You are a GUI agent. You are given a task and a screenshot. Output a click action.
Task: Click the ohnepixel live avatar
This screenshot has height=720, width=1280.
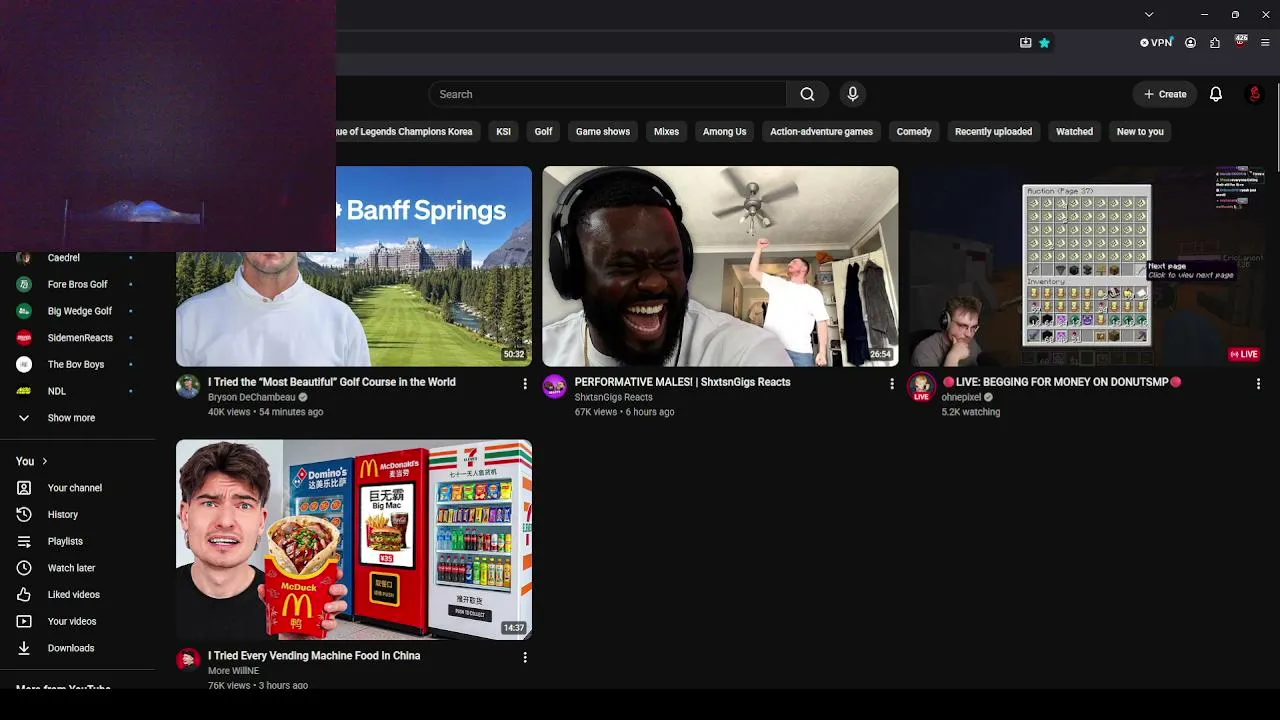coord(921,387)
